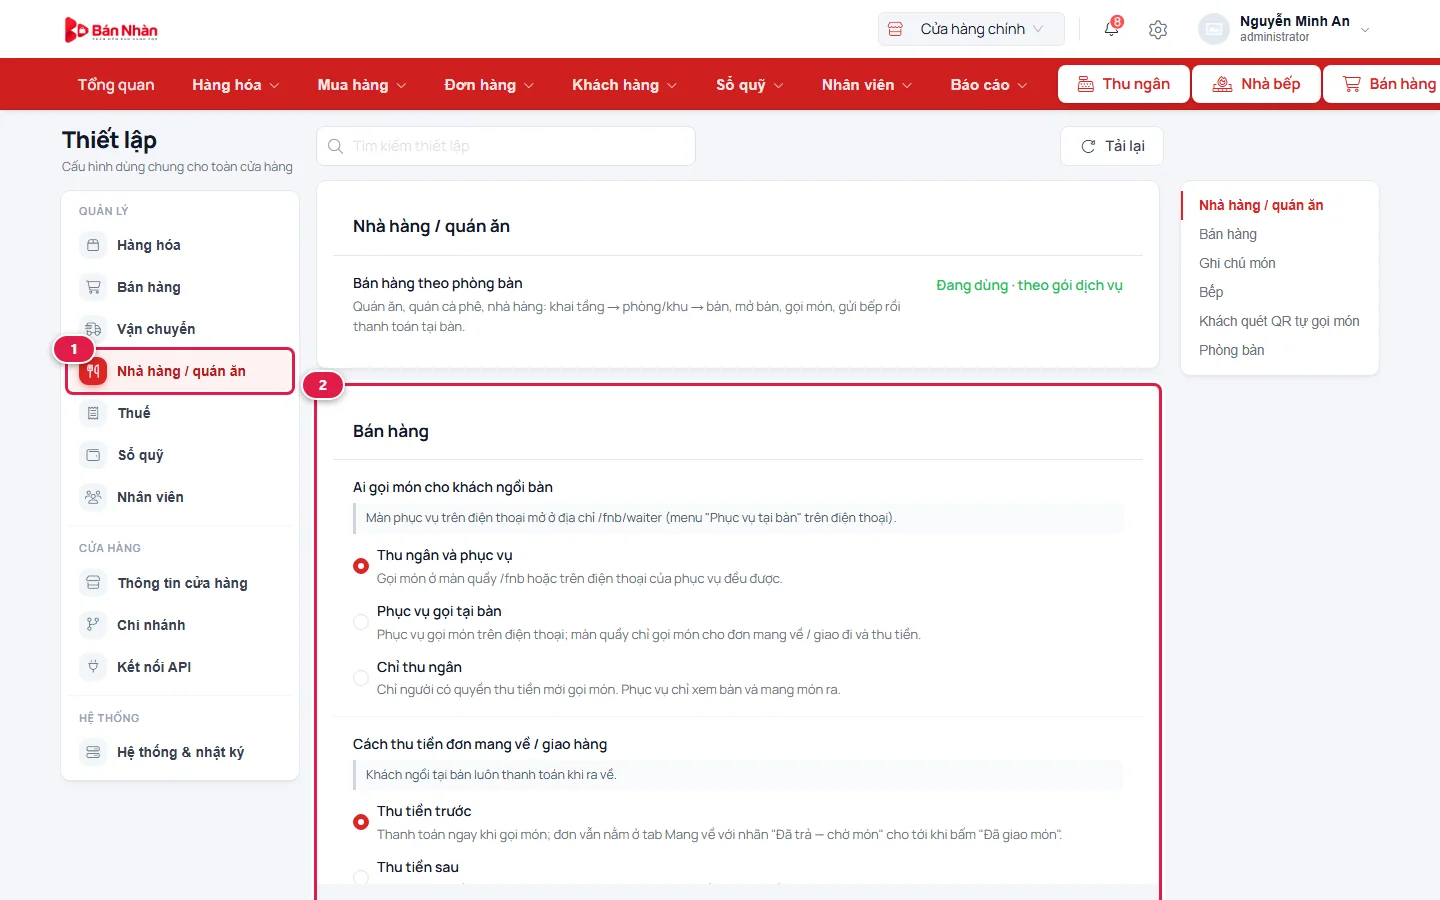Image resolution: width=1440 pixels, height=900 pixels.
Task: Expand the Hàng hóa menu in the red navbar
Action: (x=236, y=85)
